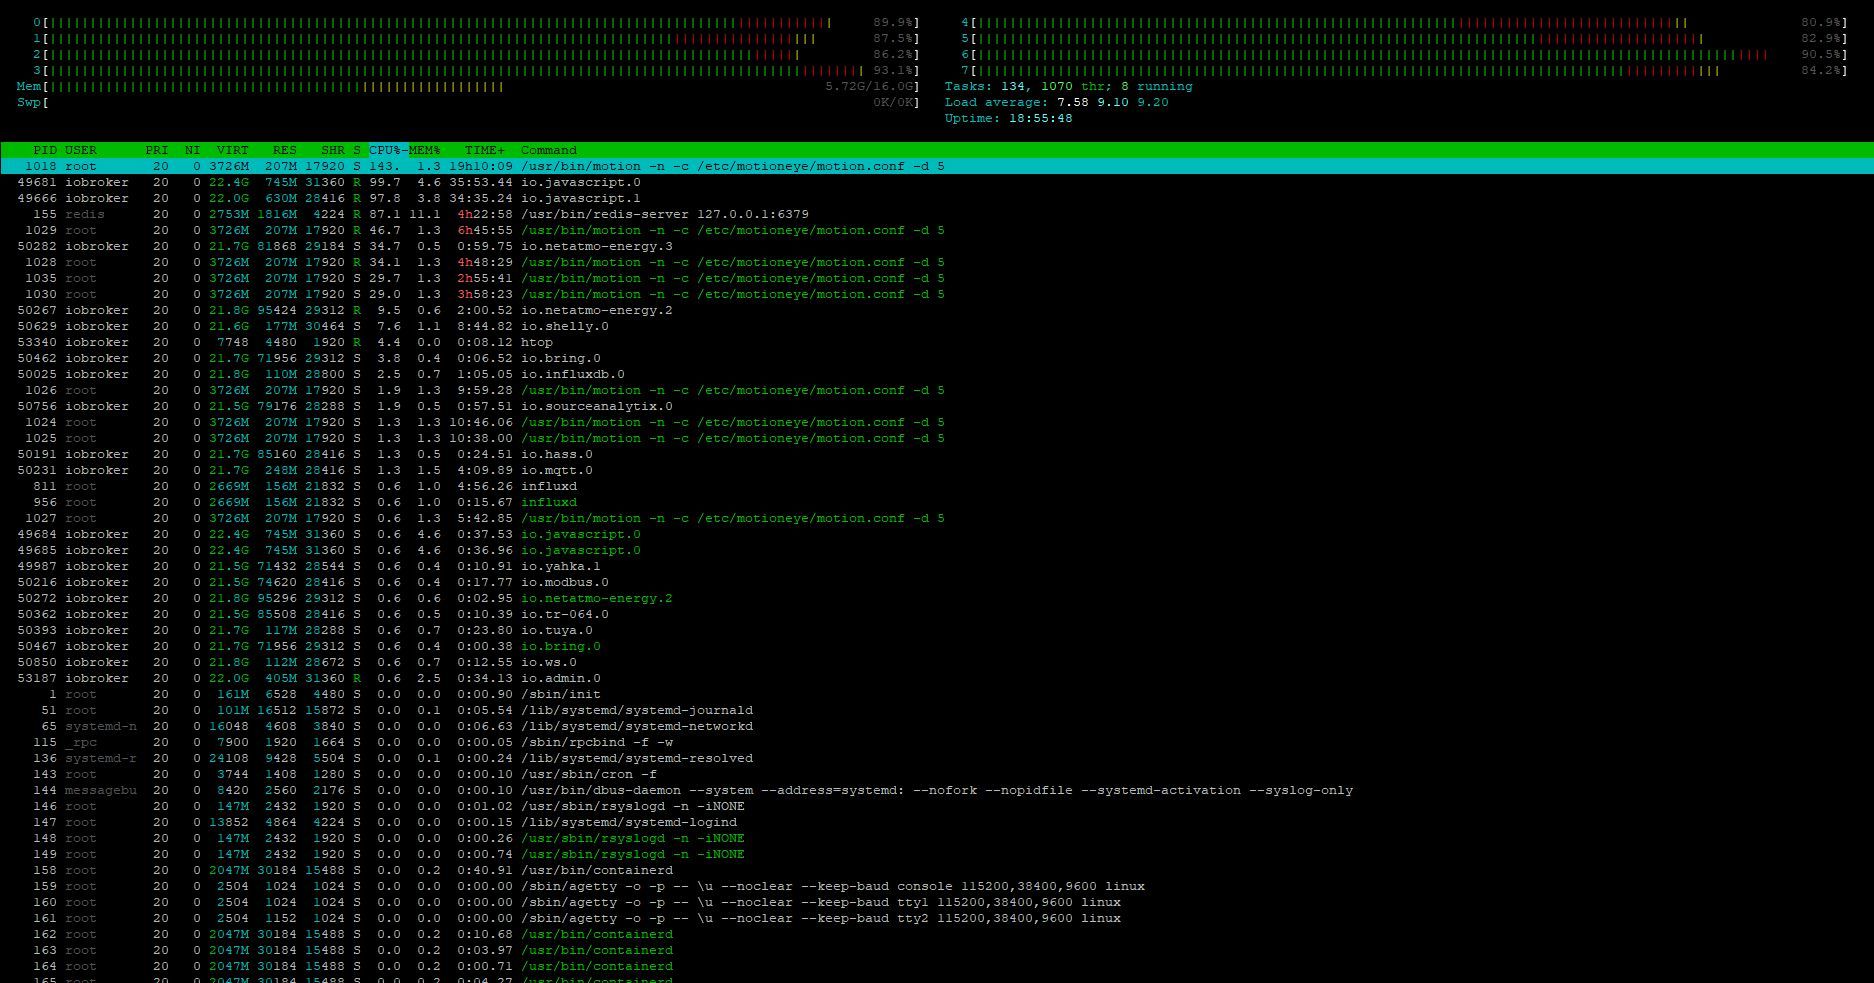
Task: Select the dbus-daemon process row
Action: tap(937, 790)
